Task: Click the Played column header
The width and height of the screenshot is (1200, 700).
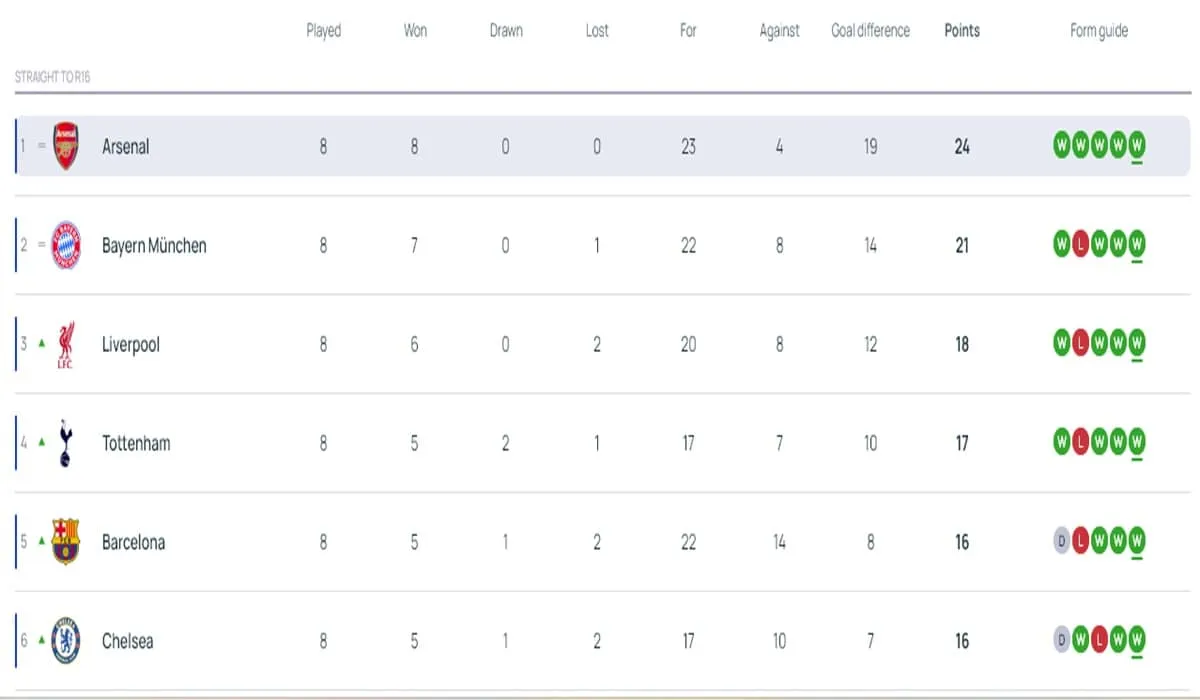Action: click(x=323, y=31)
